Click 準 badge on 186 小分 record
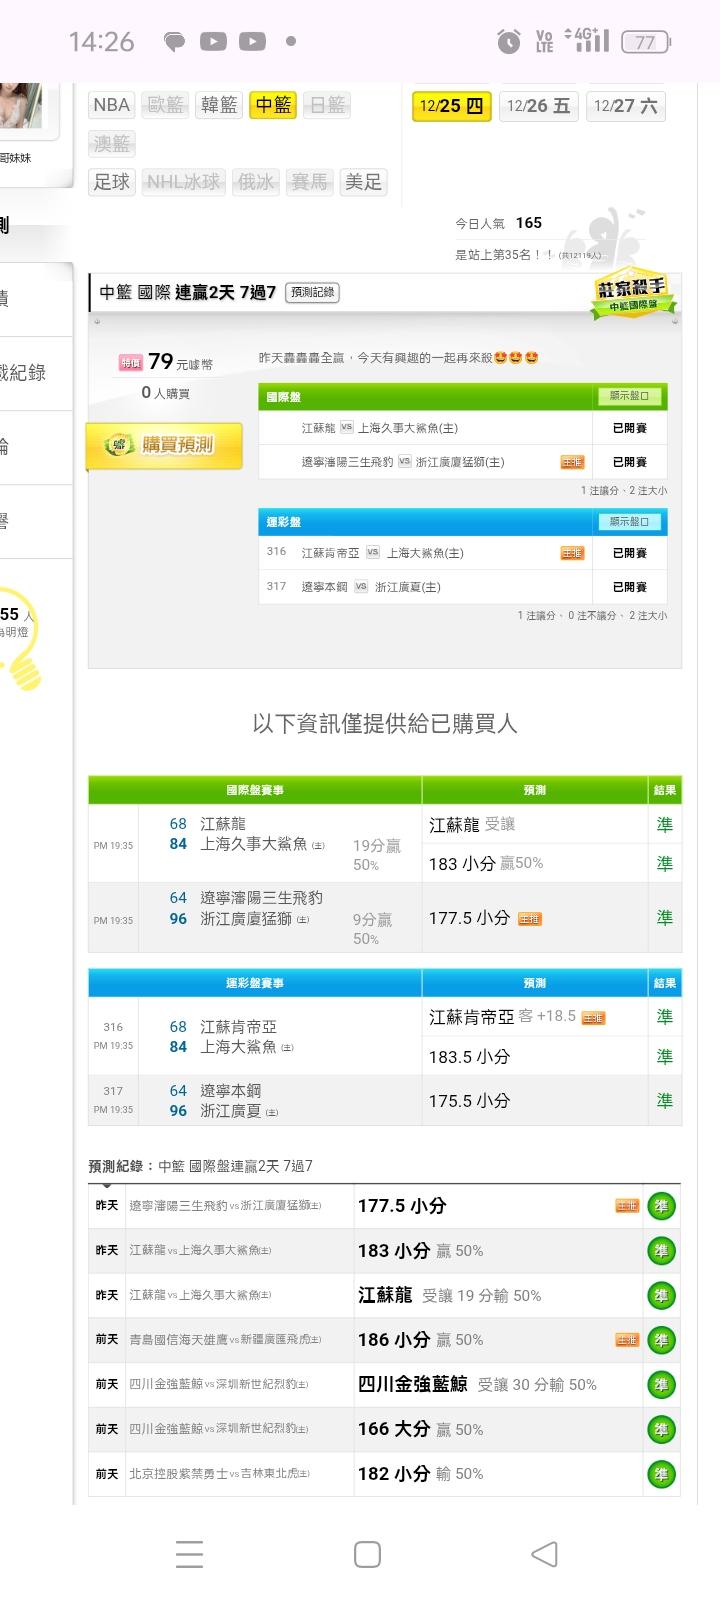The height and width of the screenshot is (1604, 720). (661, 1341)
